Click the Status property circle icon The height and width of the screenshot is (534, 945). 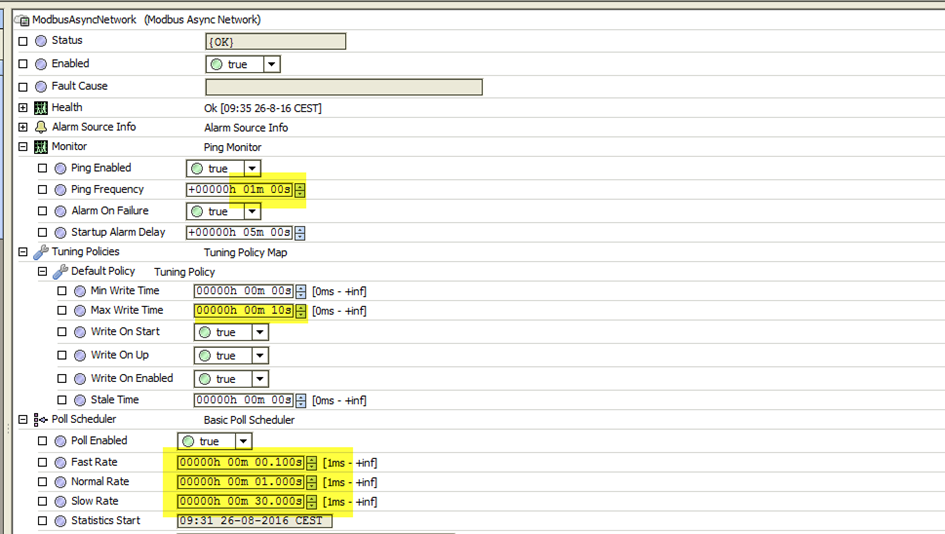pyautogui.click(x=41, y=41)
